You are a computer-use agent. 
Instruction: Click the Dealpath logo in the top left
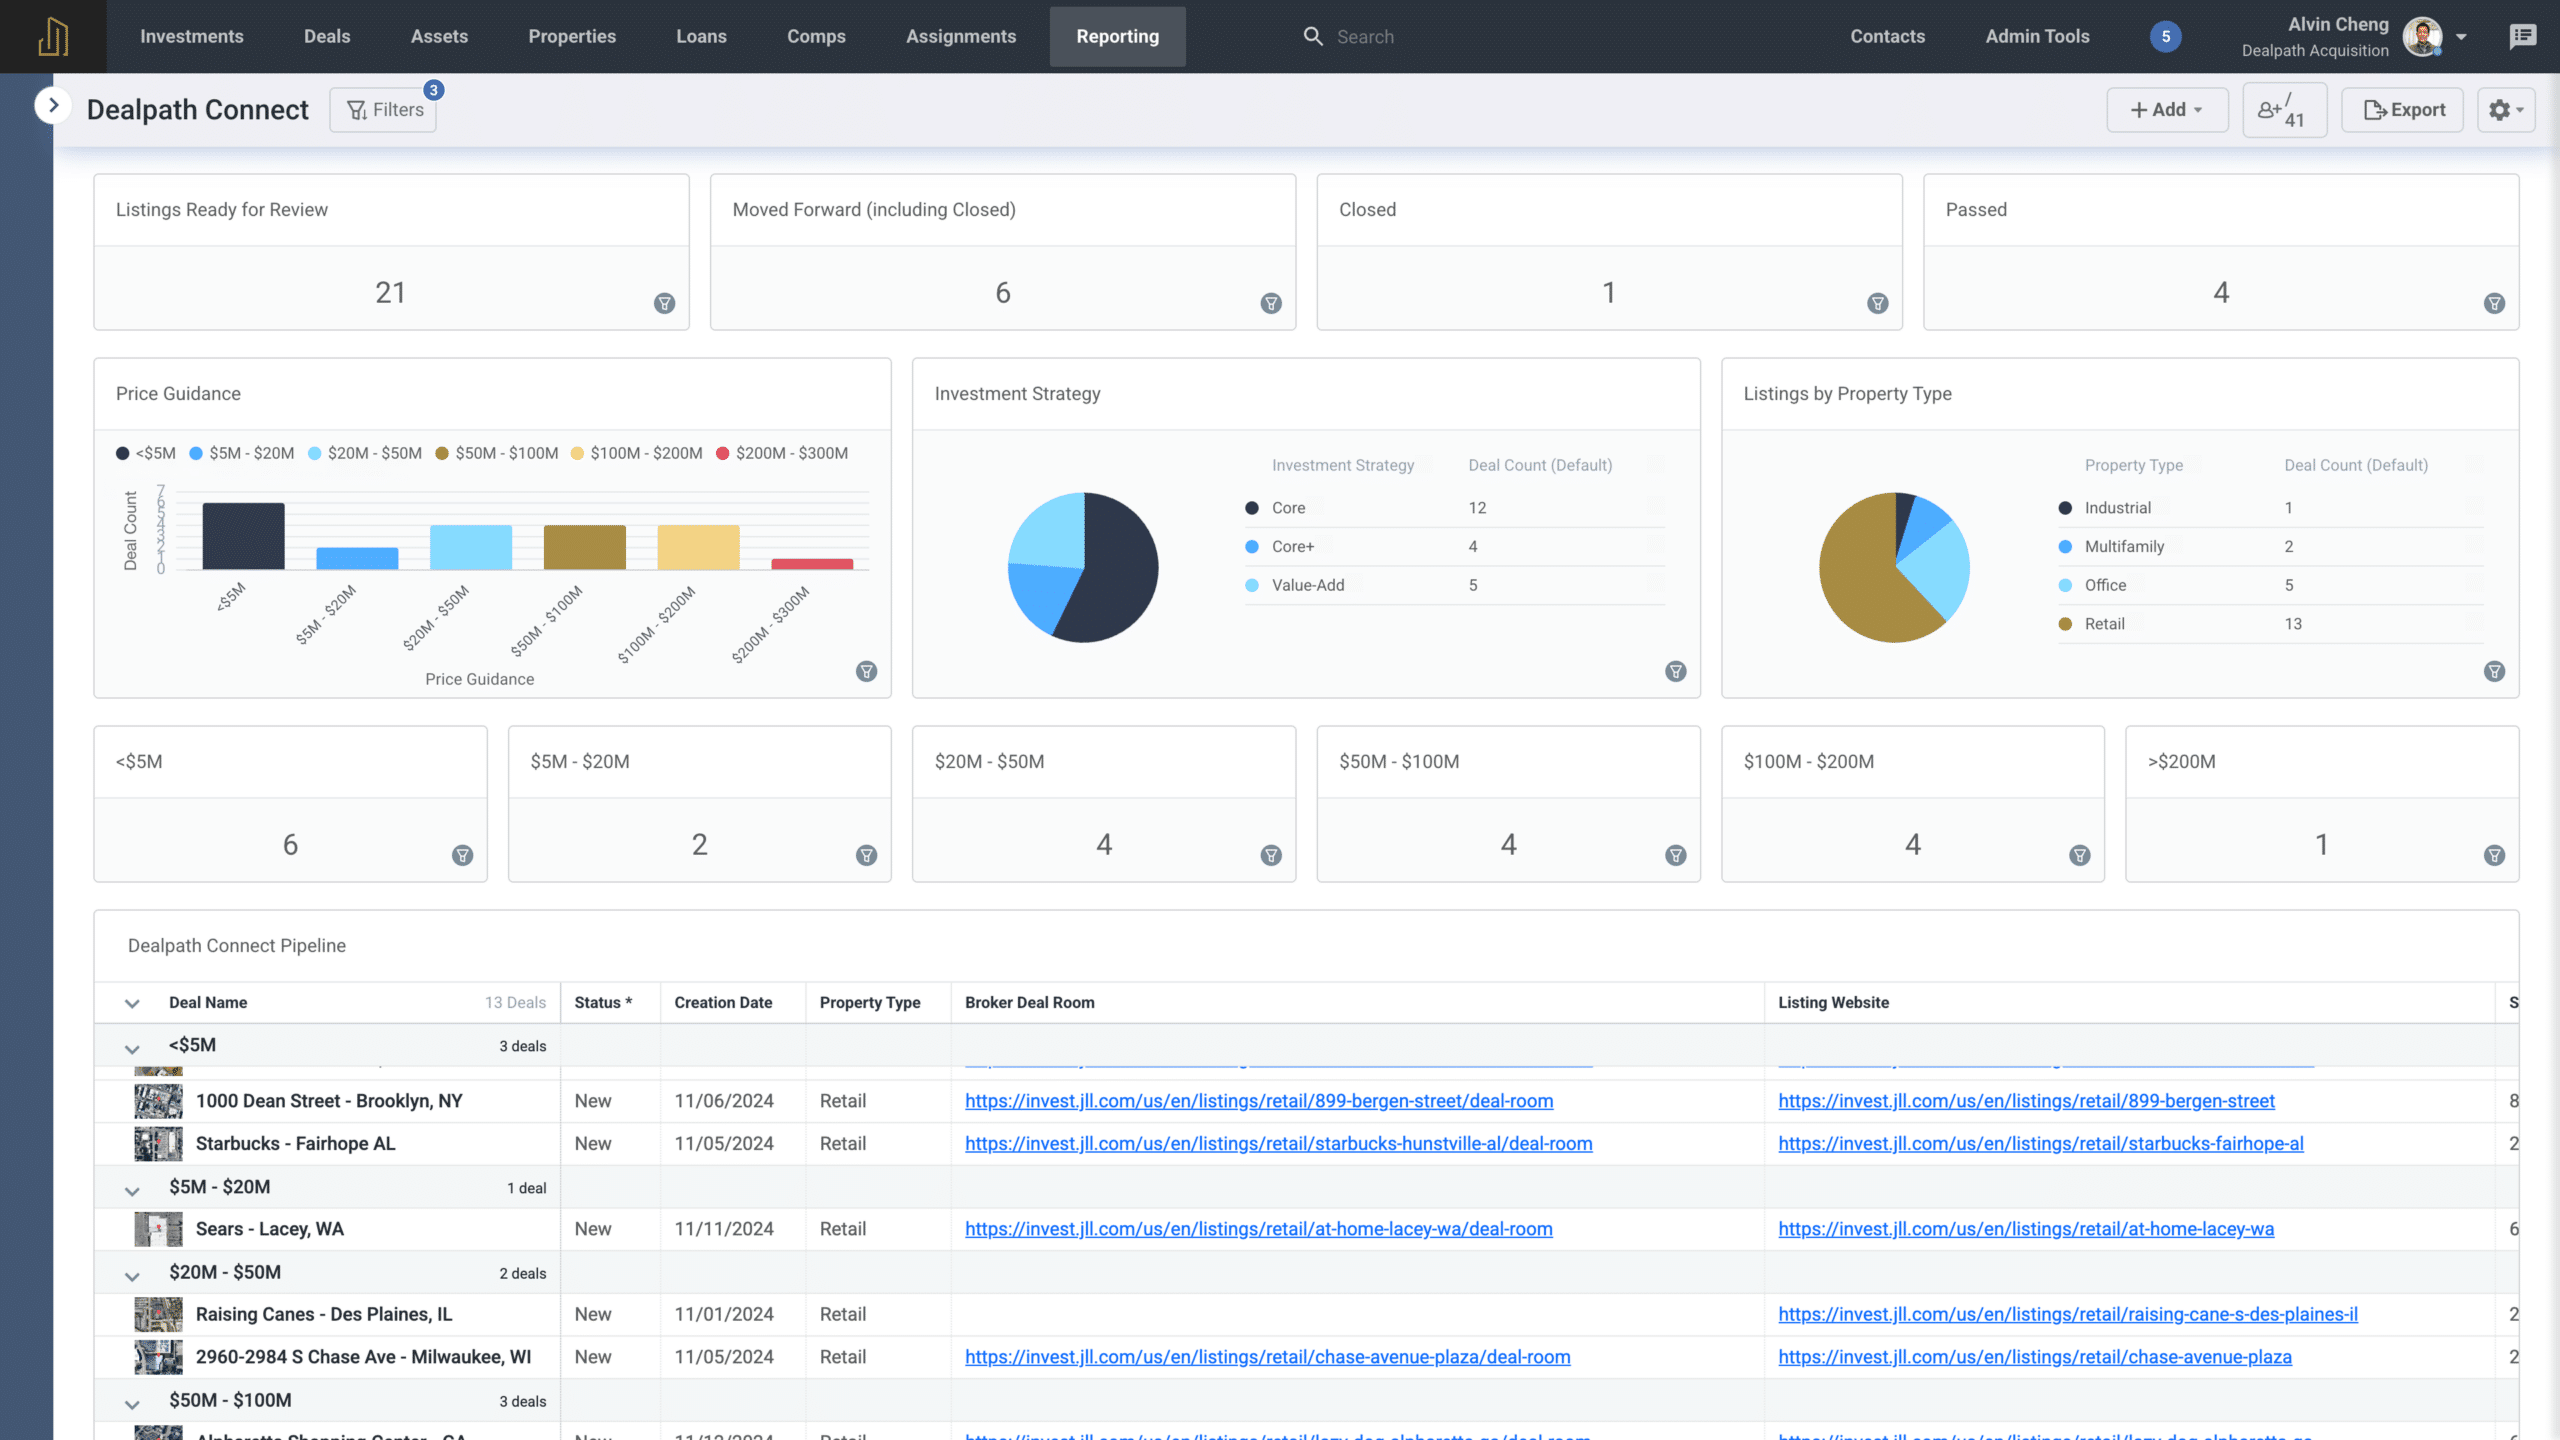click(x=52, y=36)
